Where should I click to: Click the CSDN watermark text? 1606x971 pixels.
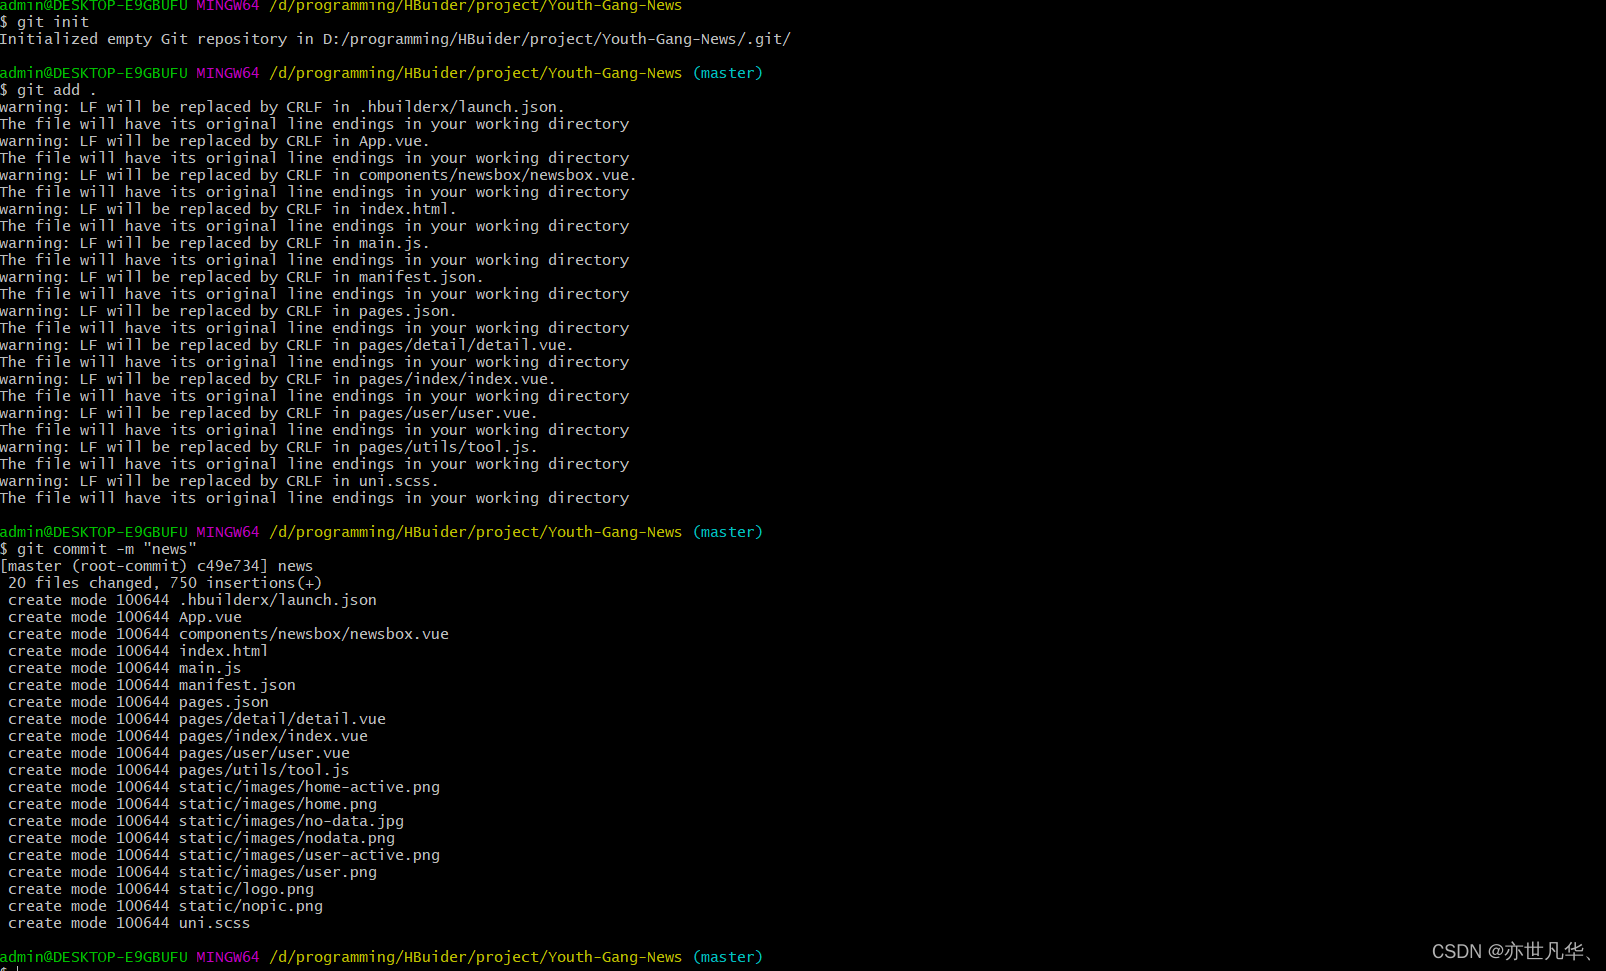pyautogui.click(x=1510, y=951)
